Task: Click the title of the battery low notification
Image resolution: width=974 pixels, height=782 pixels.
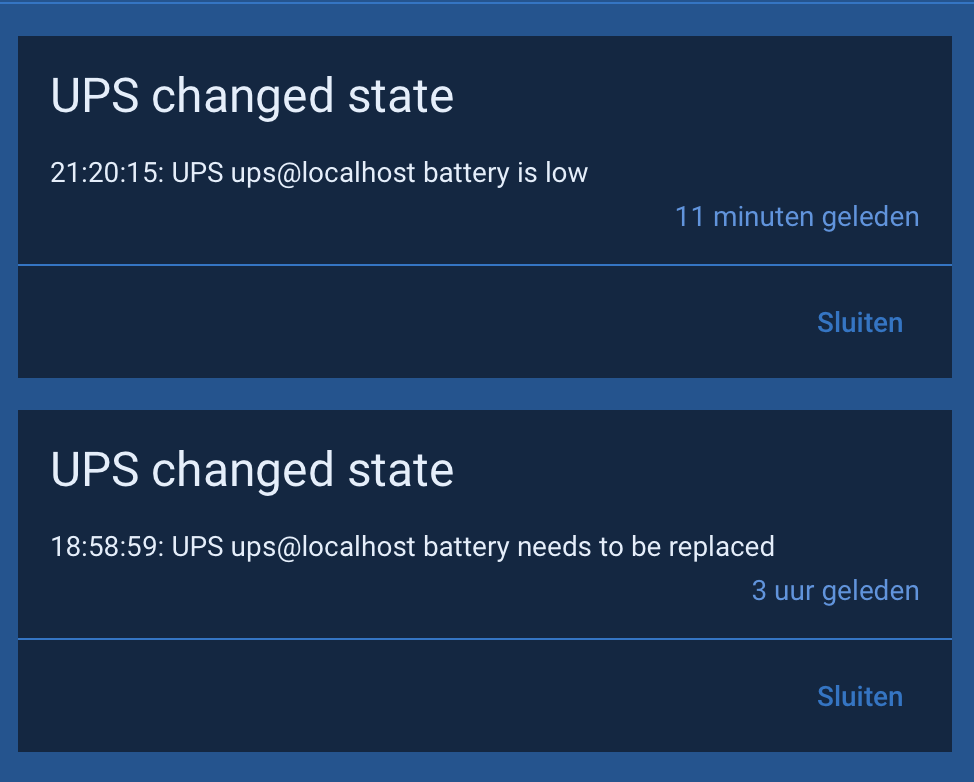Action: pos(252,96)
